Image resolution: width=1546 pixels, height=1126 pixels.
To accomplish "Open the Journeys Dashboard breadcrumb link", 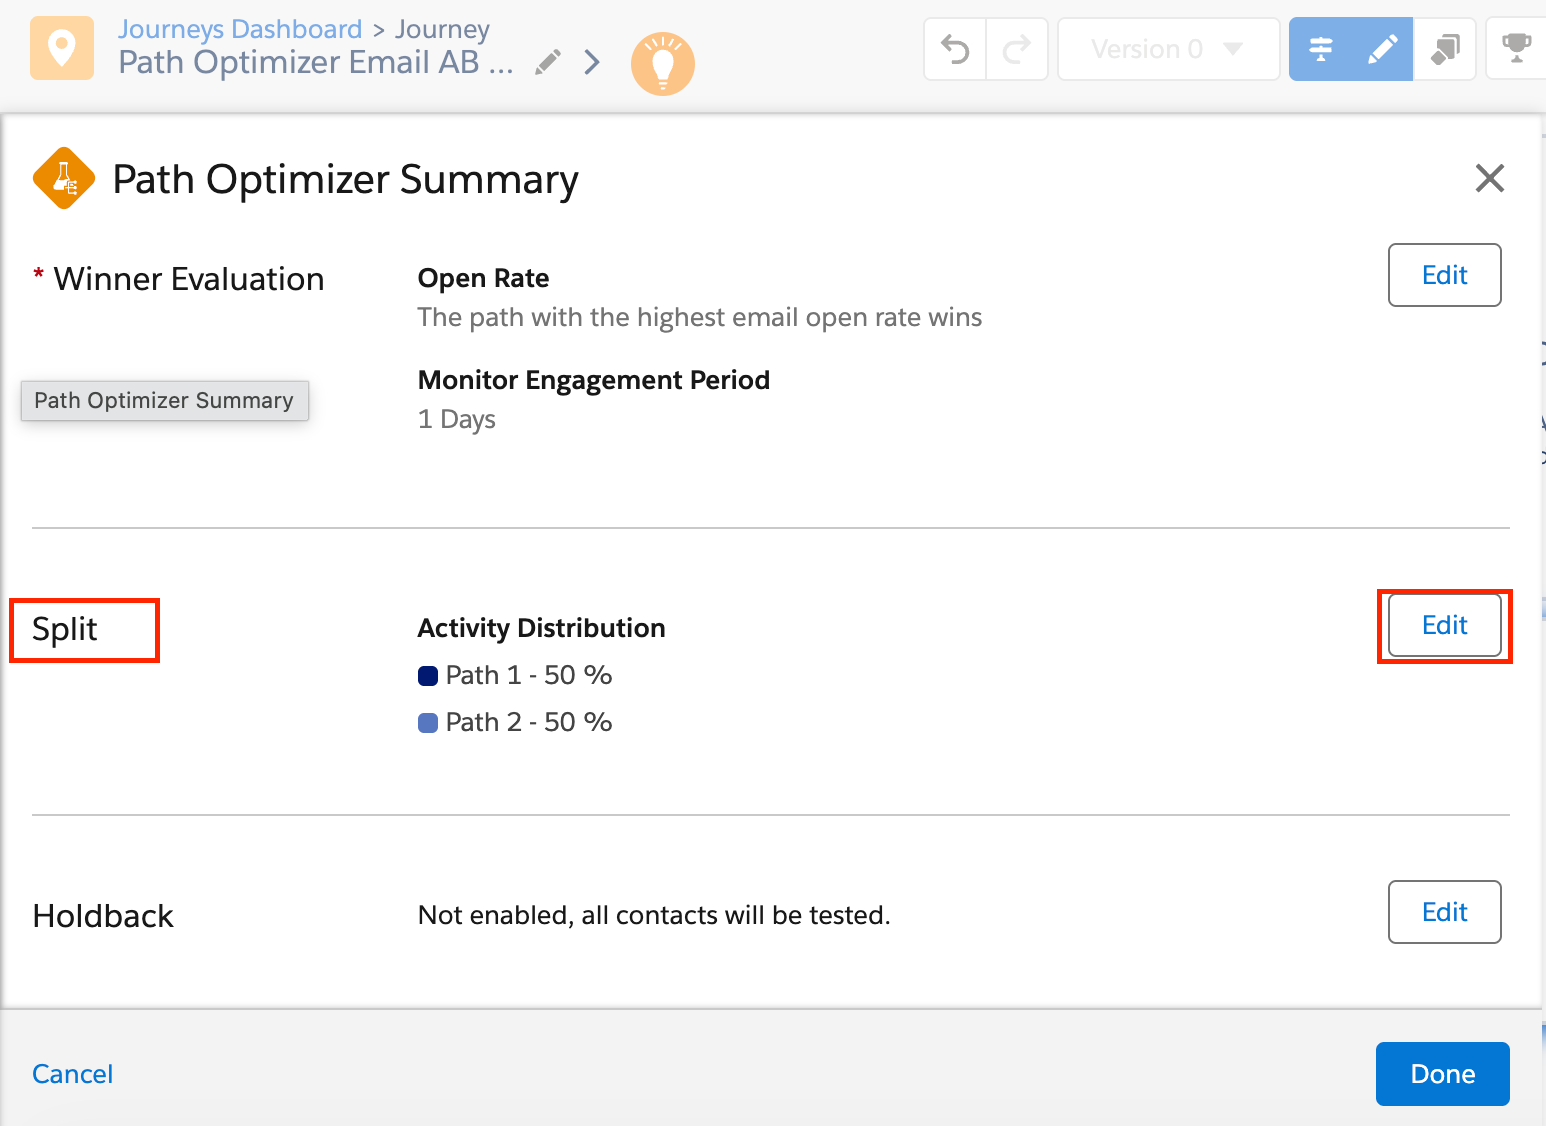I will pyautogui.click(x=240, y=29).
